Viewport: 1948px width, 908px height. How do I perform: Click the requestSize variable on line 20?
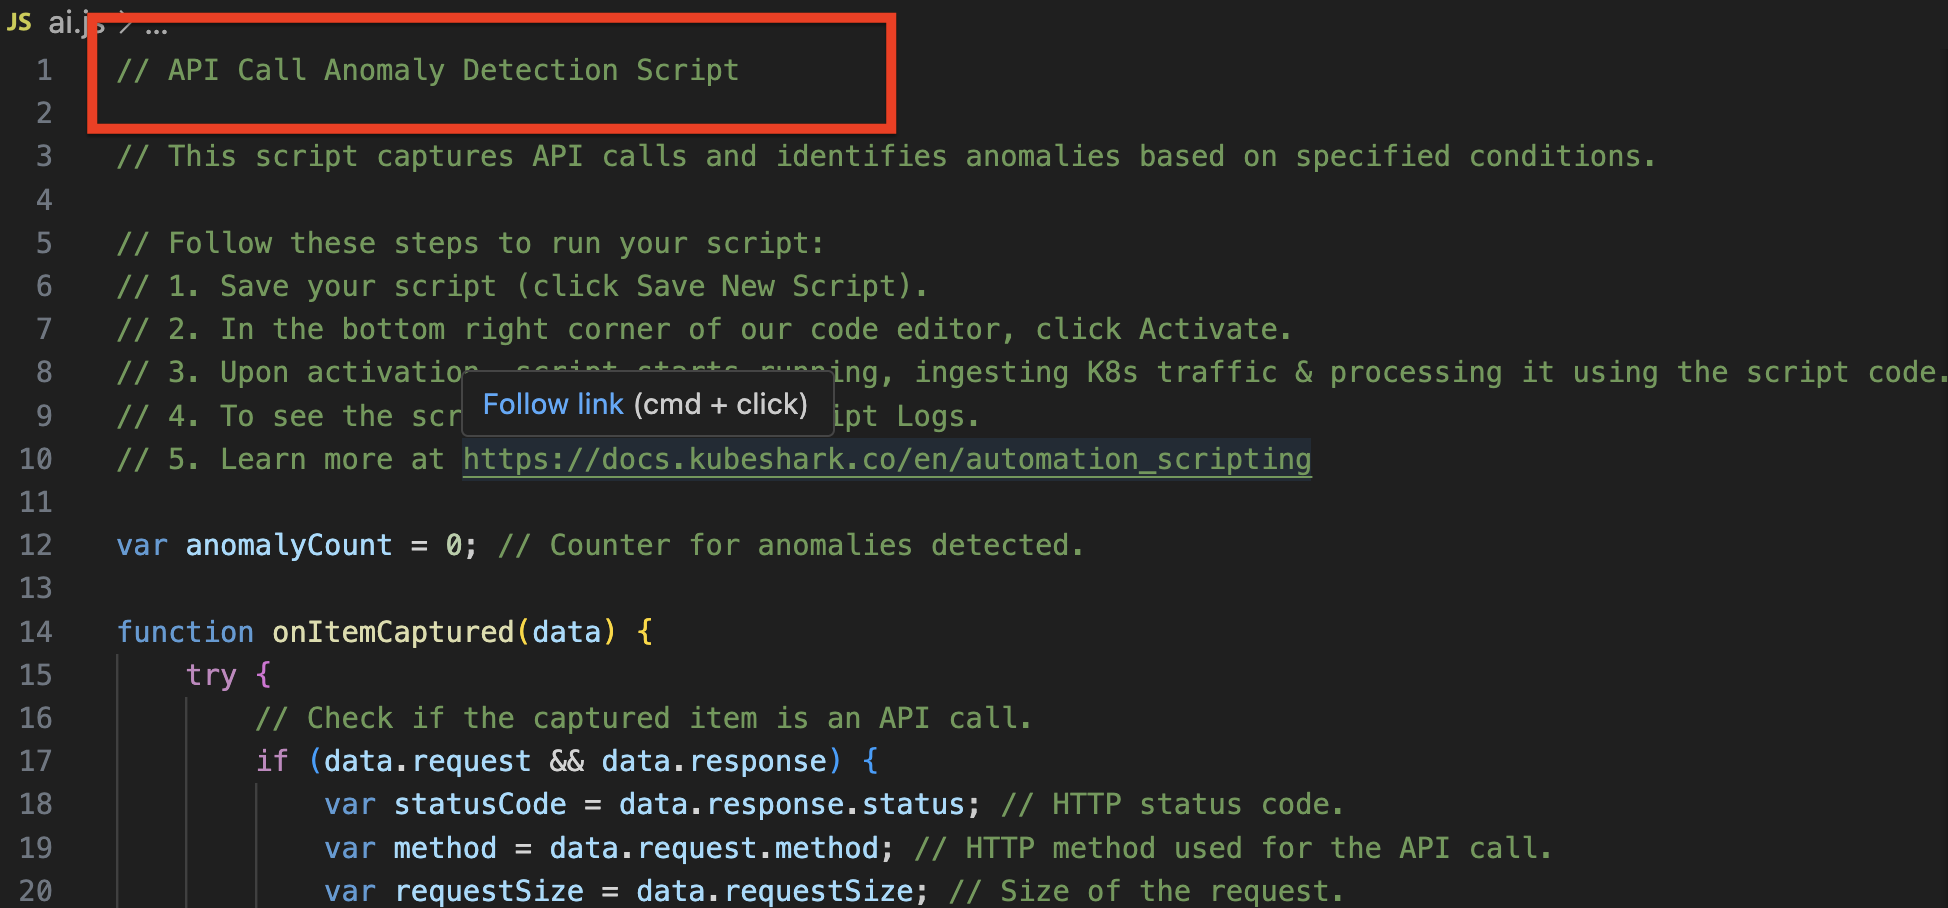tap(488, 890)
